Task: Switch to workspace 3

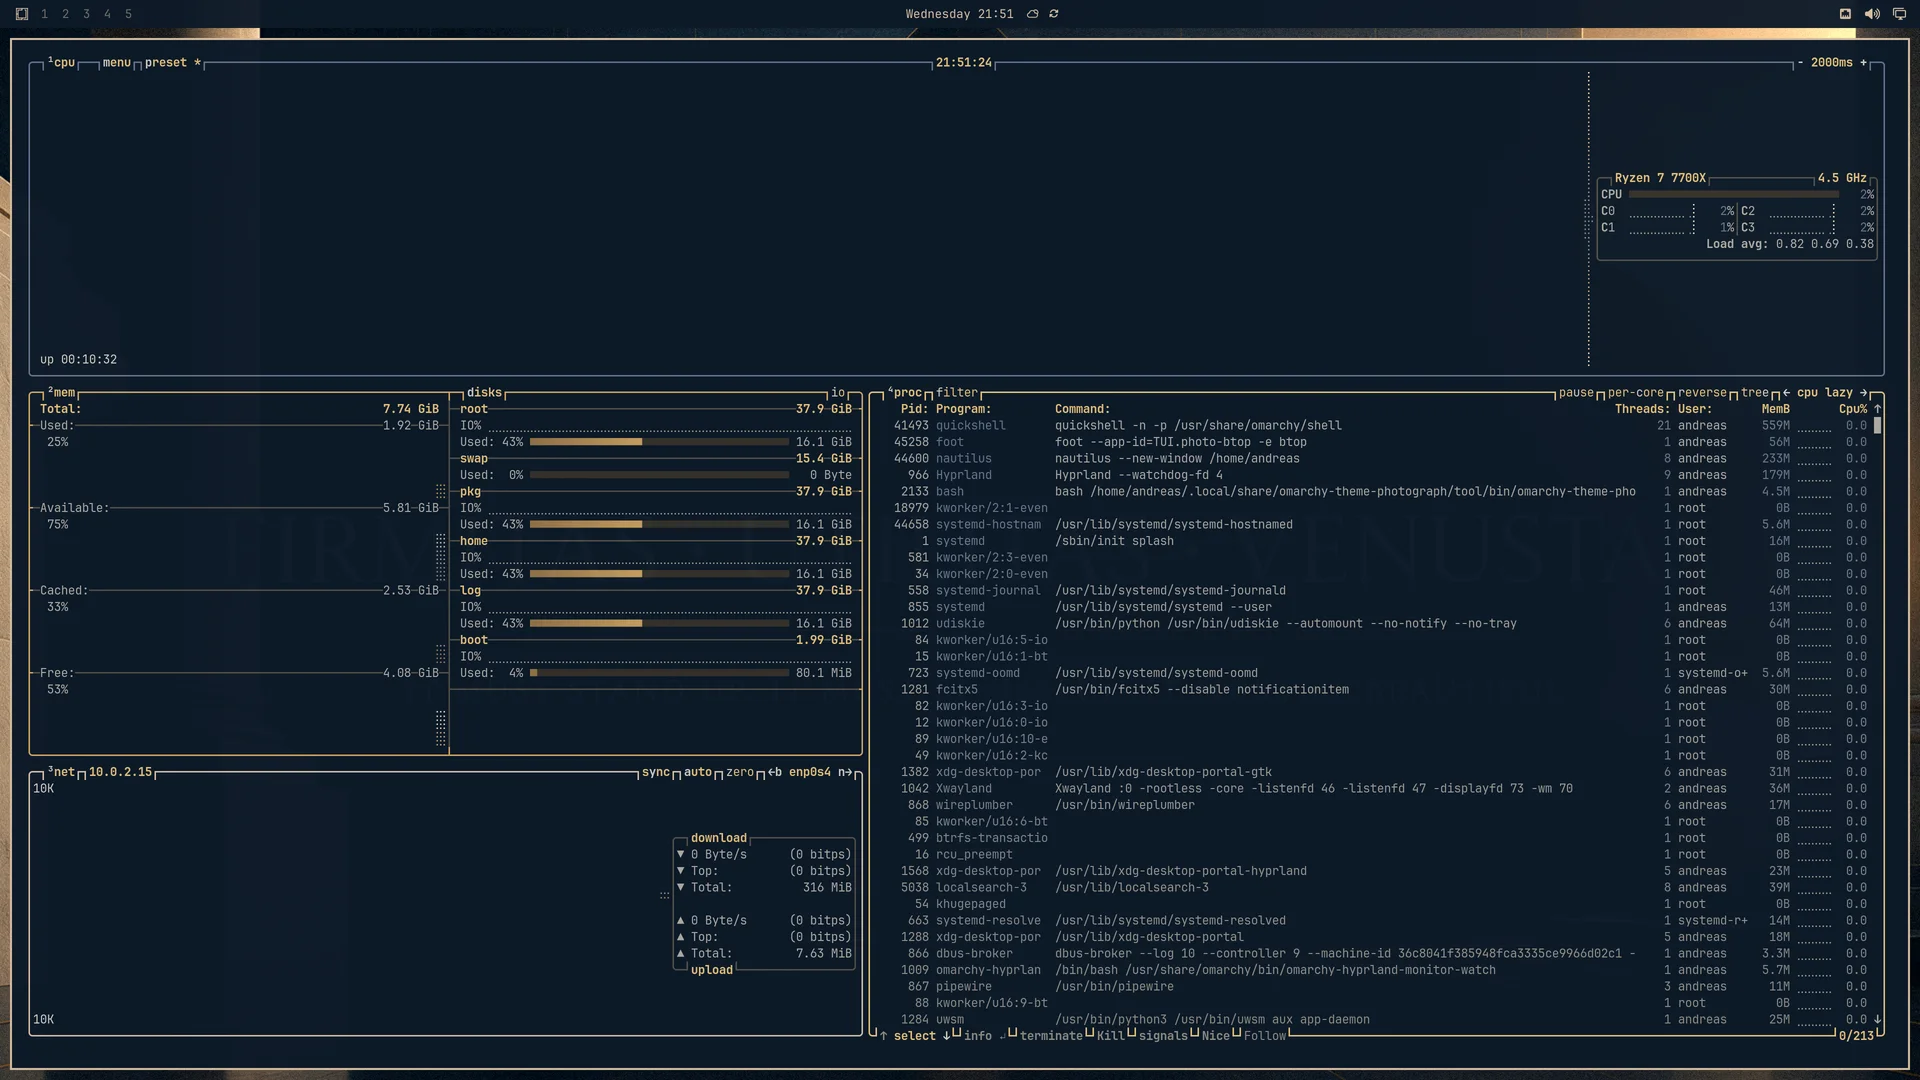Action: click(86, 14)
